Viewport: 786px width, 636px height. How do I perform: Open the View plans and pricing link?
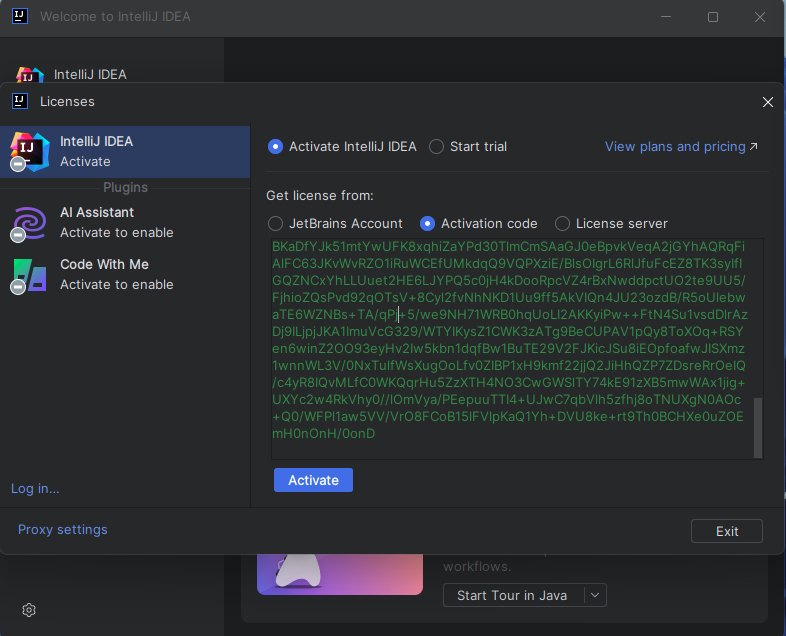click(x=680, y=147)
